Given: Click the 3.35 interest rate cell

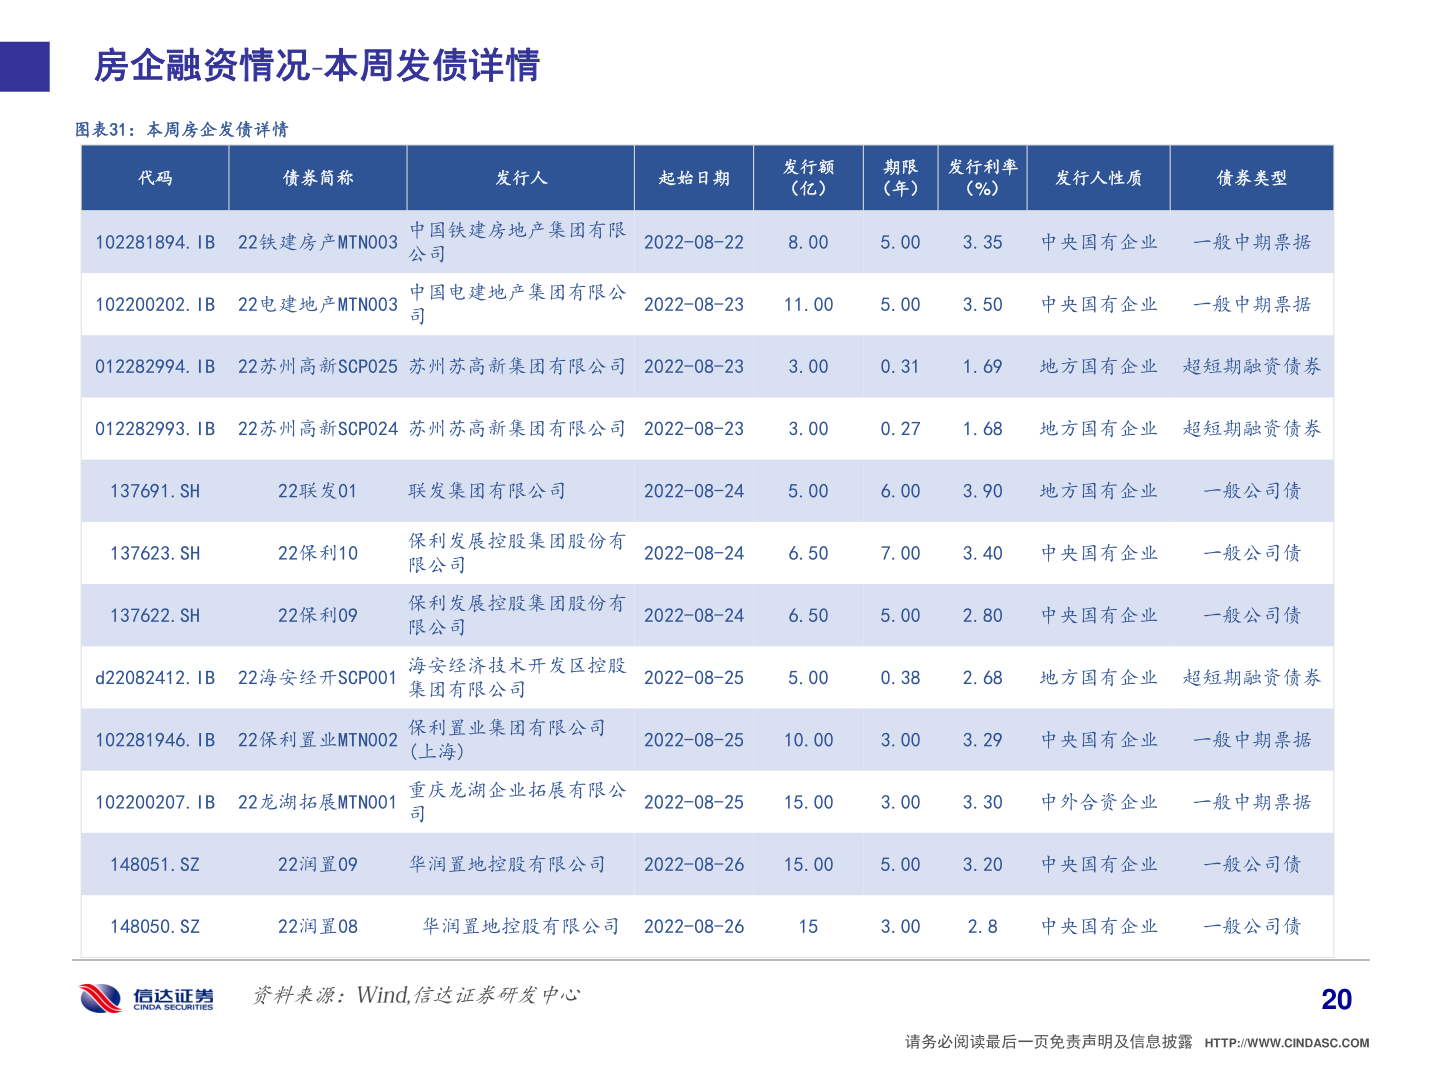Looking at the screenshot, I should click(x=983, y=242).
